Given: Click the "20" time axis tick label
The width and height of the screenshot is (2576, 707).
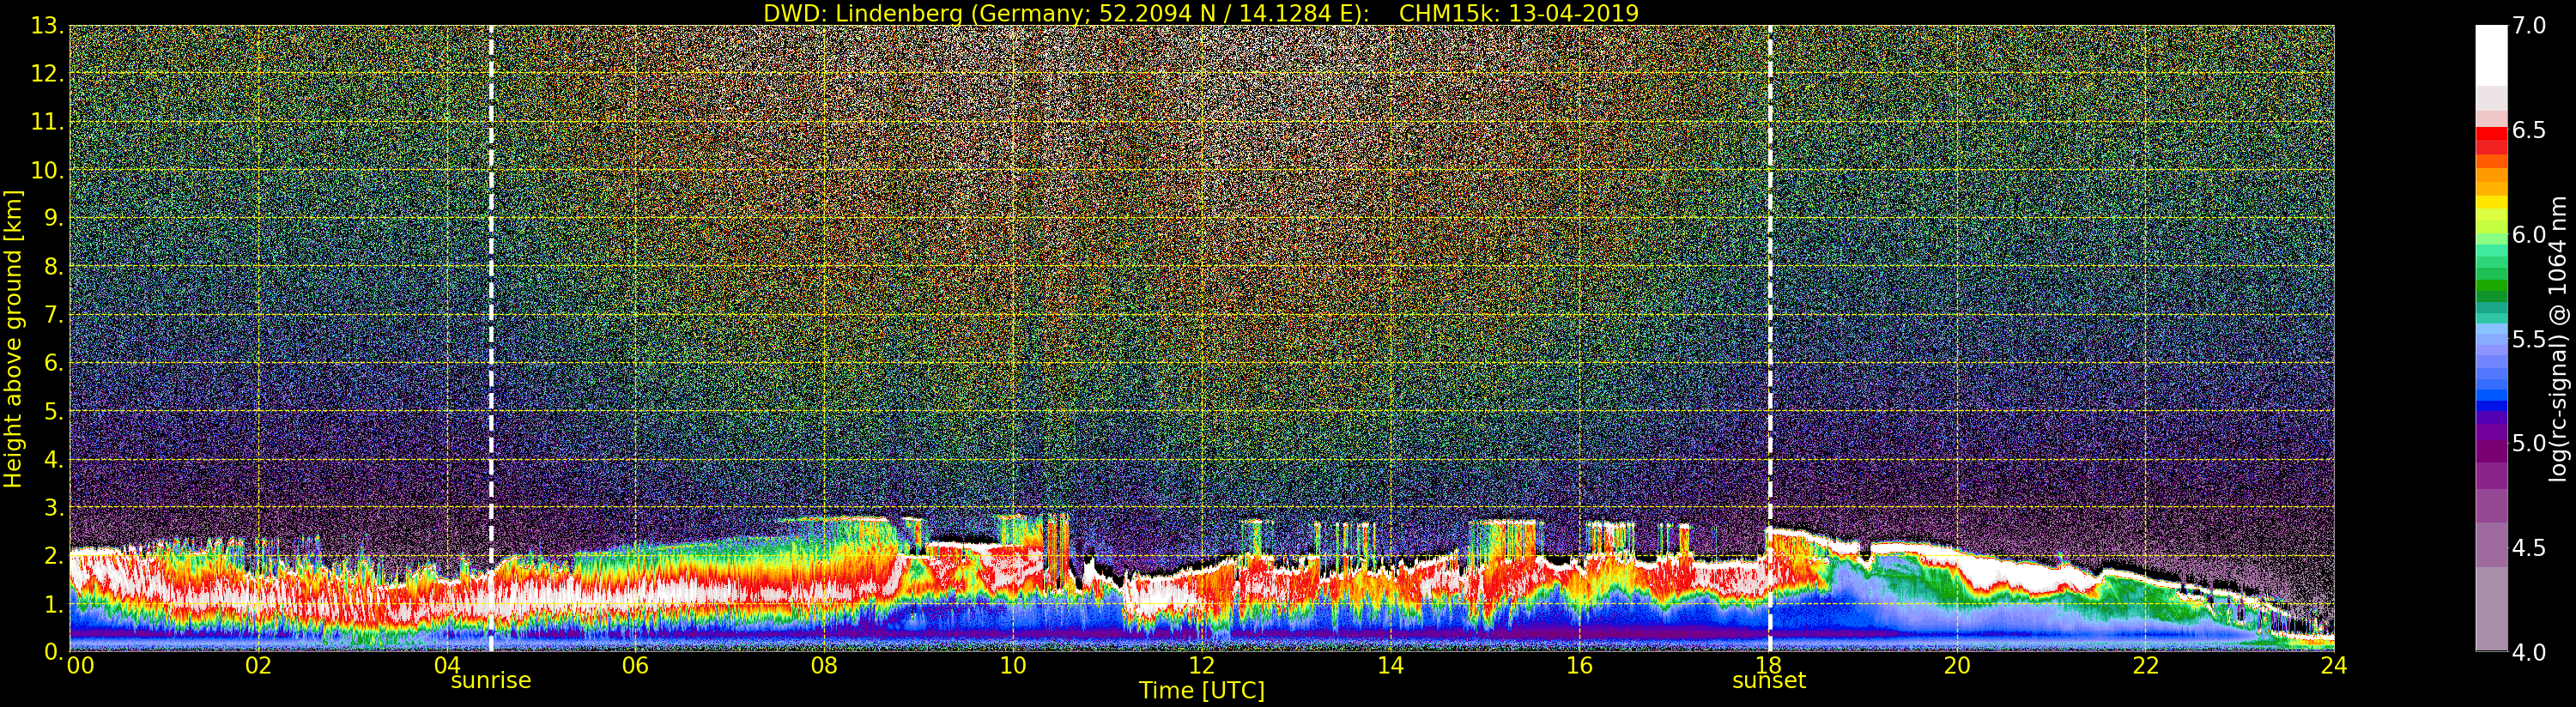Looking at the screenshot, I should tap(1957, 665).
